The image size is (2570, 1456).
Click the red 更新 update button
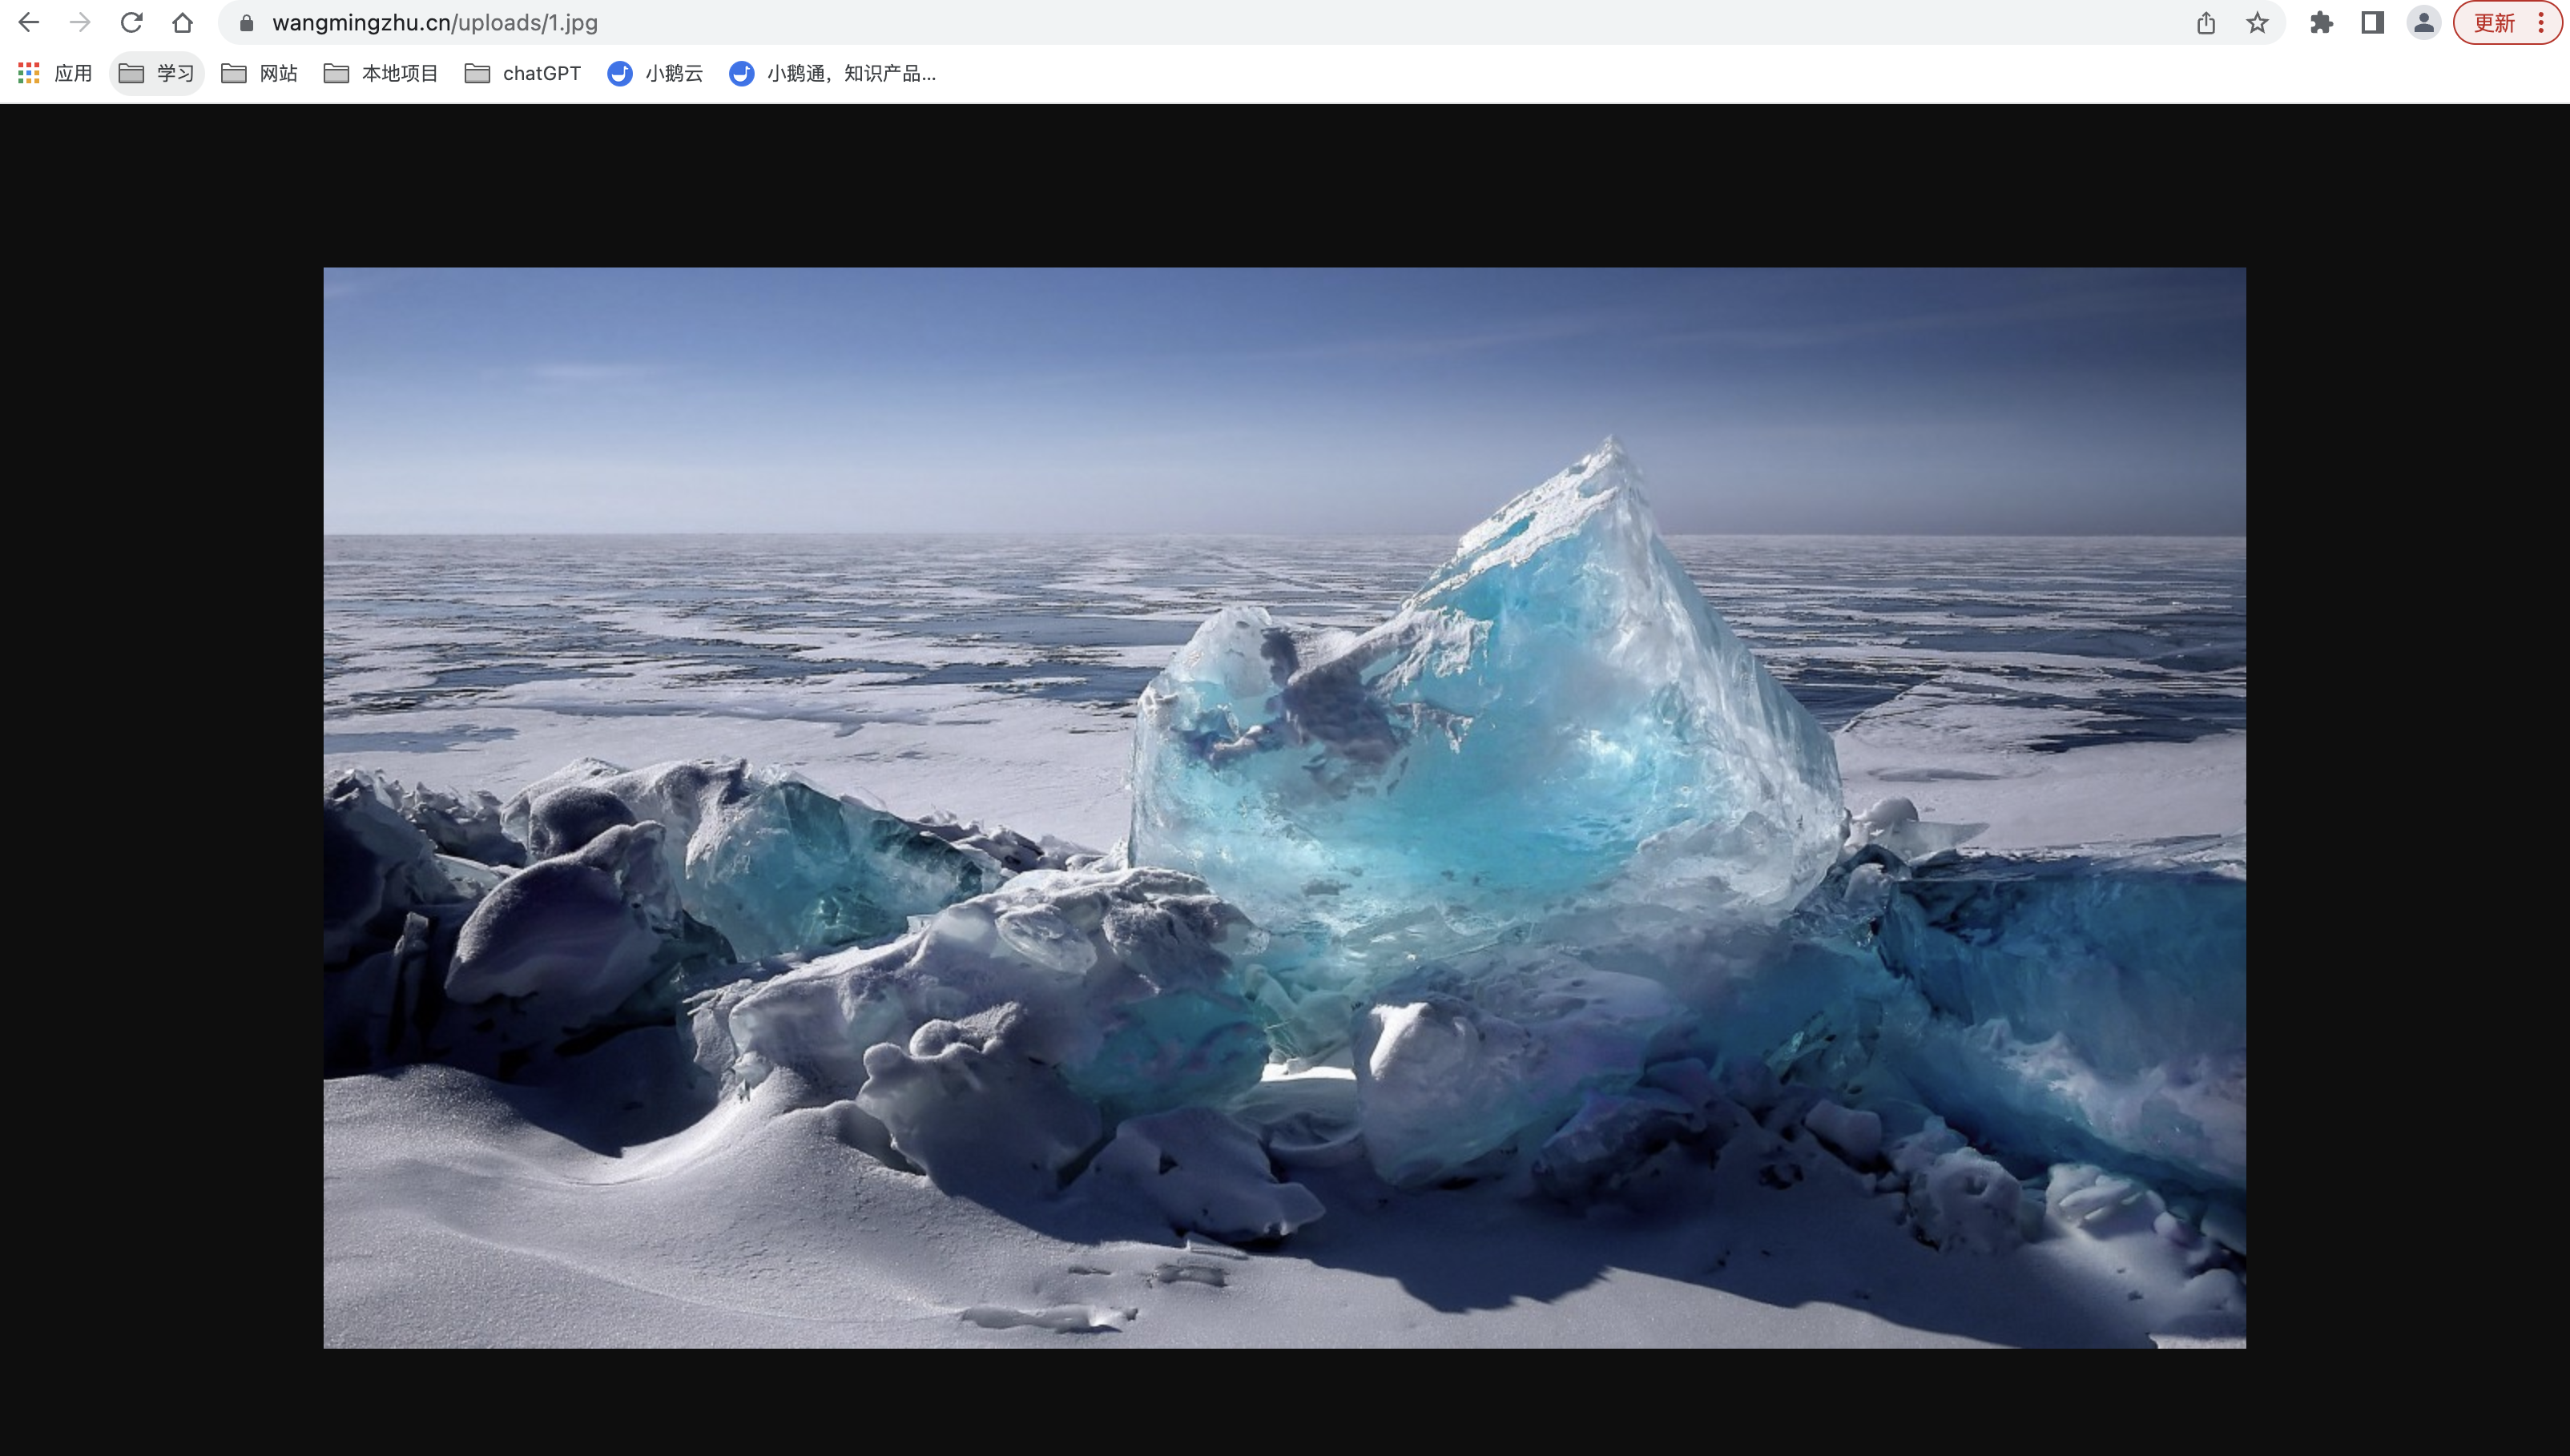click(x=2493, y=22)
